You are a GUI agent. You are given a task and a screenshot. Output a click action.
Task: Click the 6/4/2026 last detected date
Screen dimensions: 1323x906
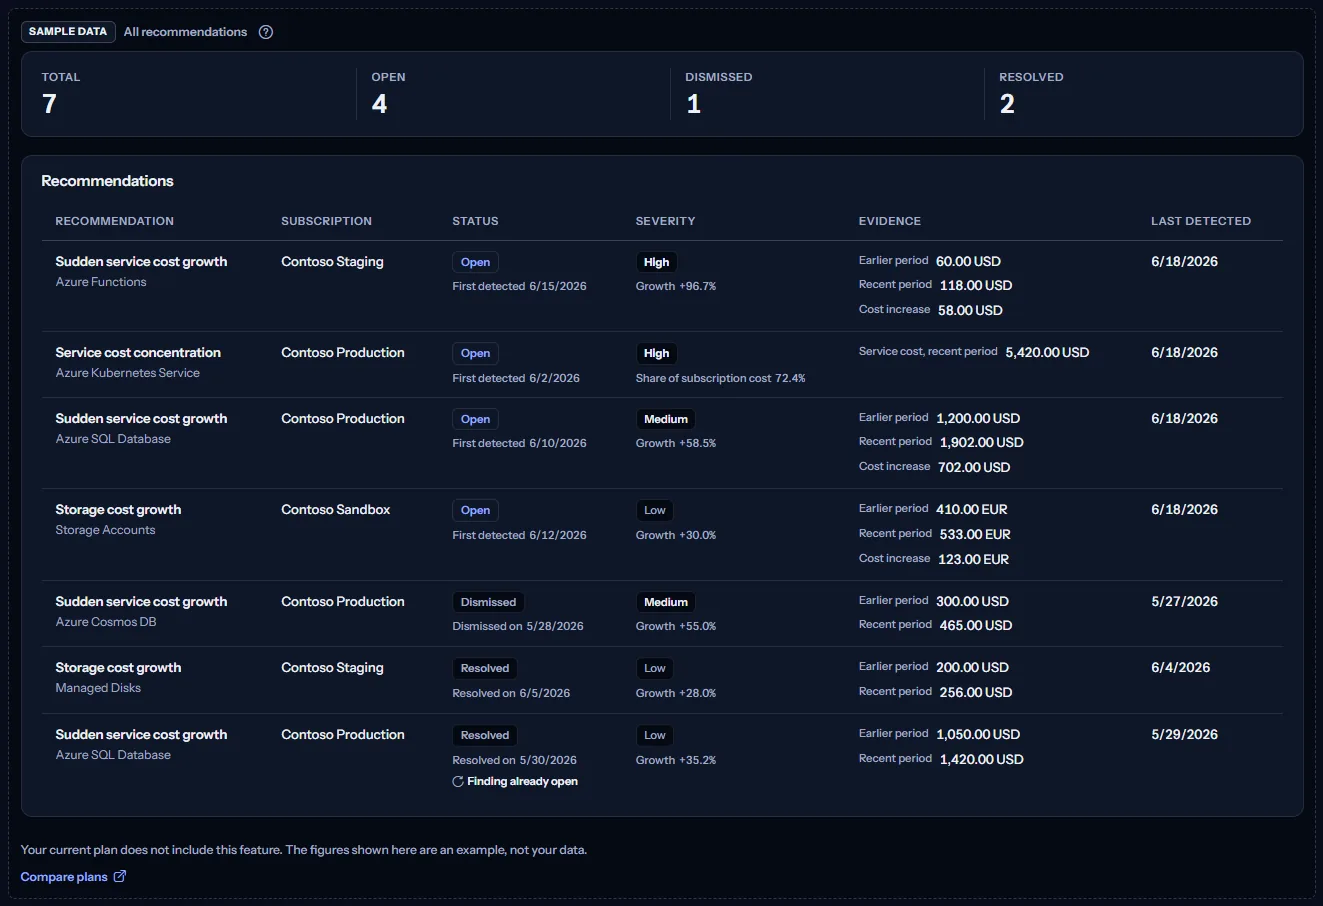click(x=1180, y=668)
